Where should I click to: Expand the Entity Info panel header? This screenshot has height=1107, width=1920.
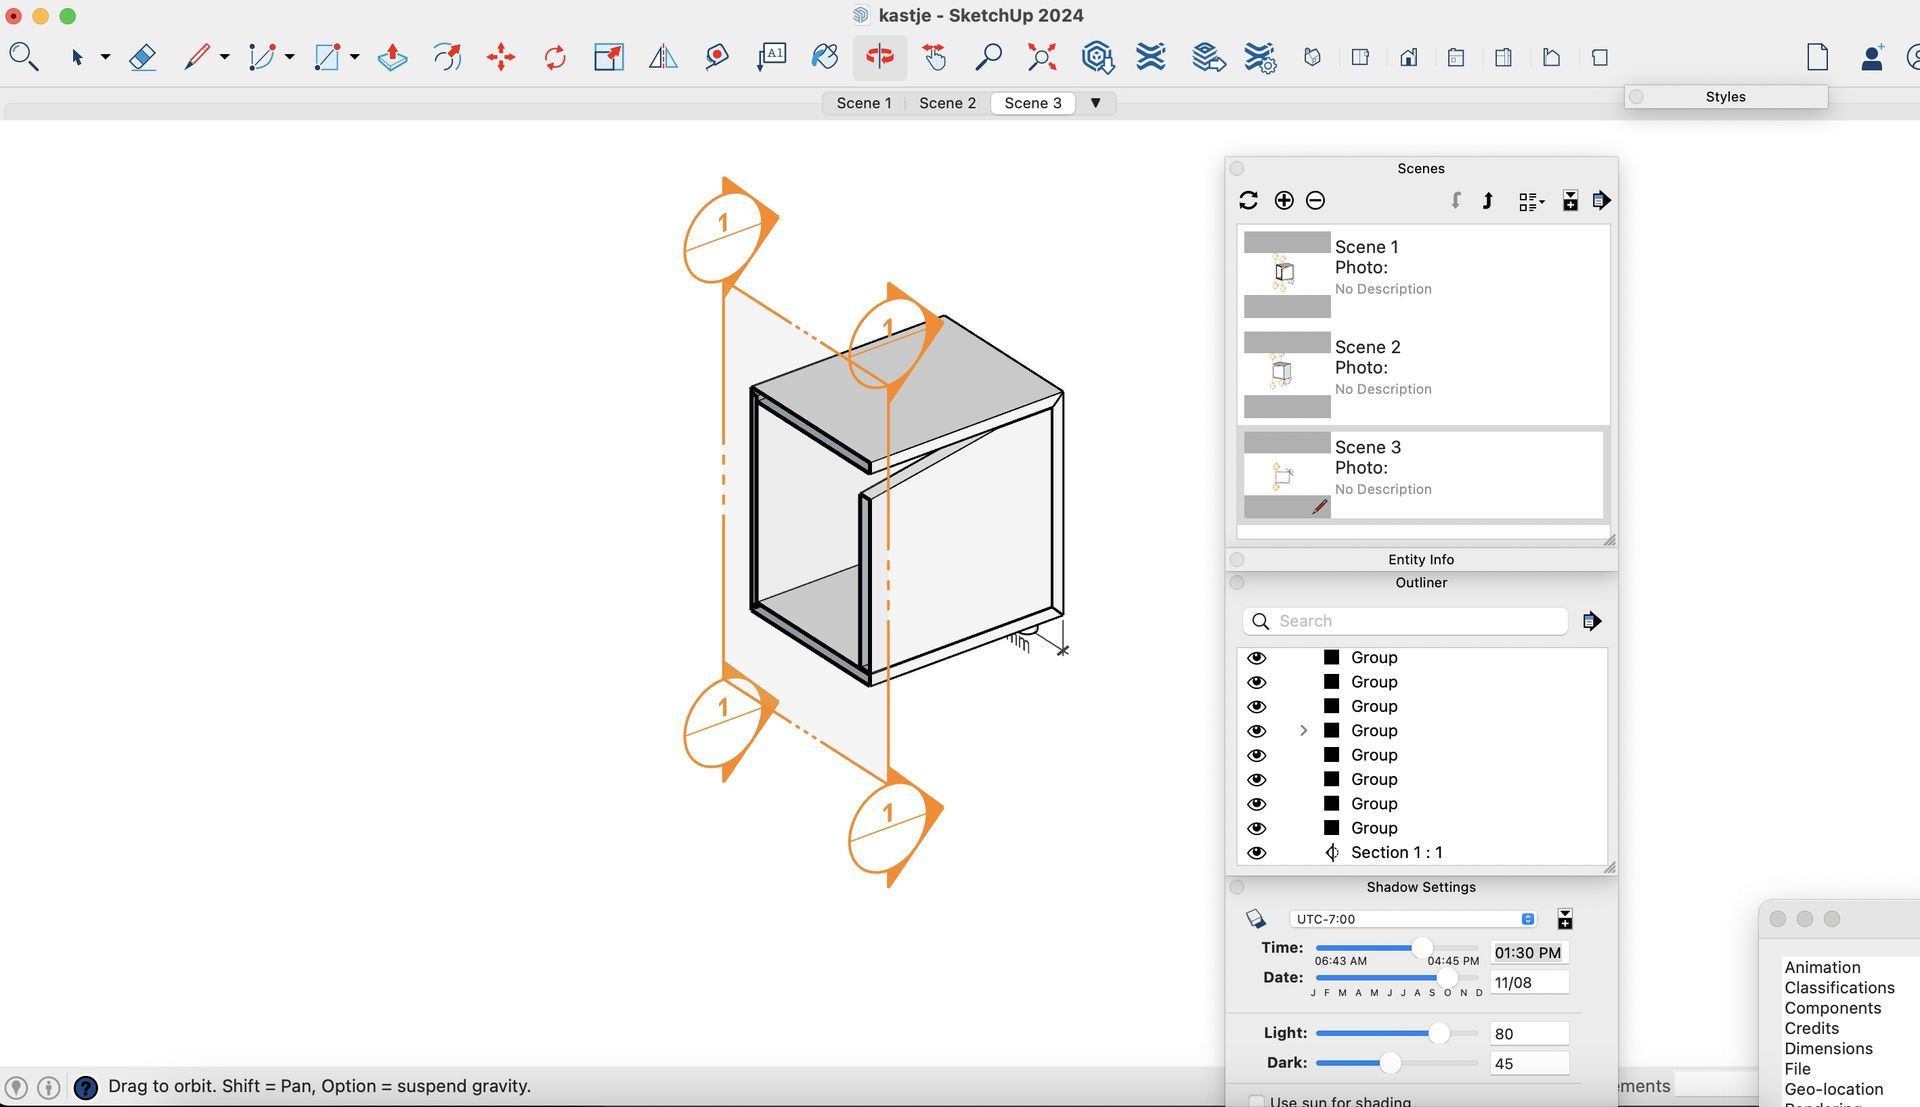[x=1420, y=559]
